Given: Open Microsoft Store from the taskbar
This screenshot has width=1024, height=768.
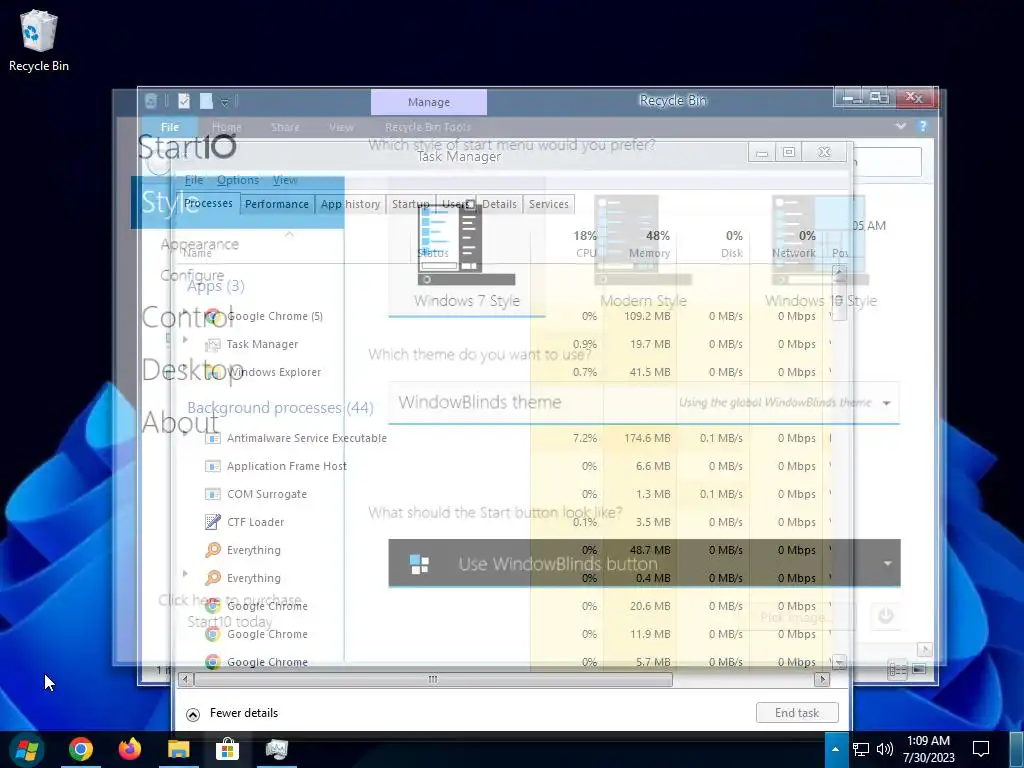Looking at the screenshot, I should (227, 749).
